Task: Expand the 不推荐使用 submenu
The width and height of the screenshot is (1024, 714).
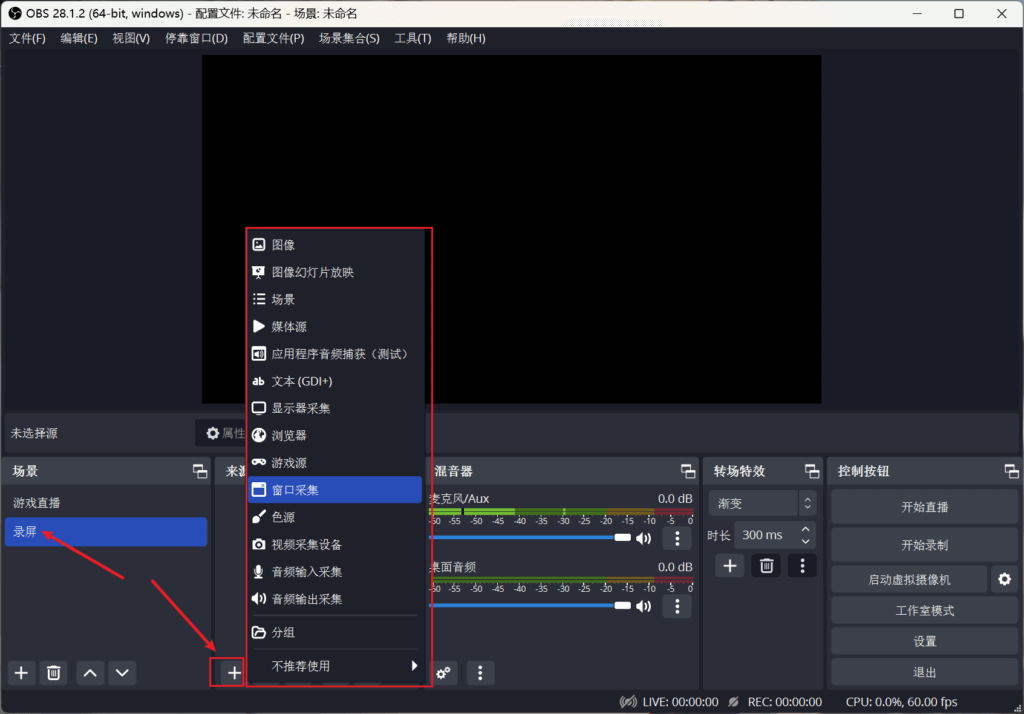Action: [334, 666]
